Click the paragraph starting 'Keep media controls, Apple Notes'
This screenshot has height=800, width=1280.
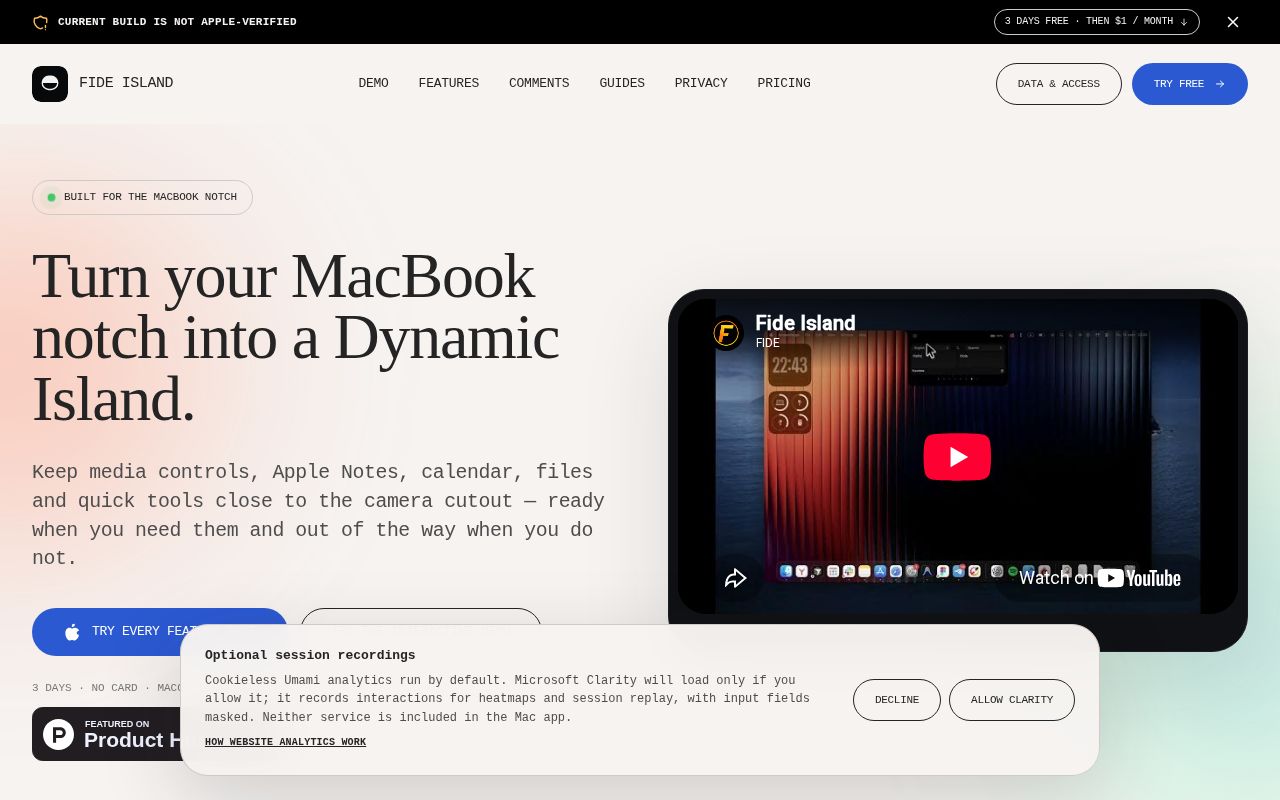click(x=318, y=515)
